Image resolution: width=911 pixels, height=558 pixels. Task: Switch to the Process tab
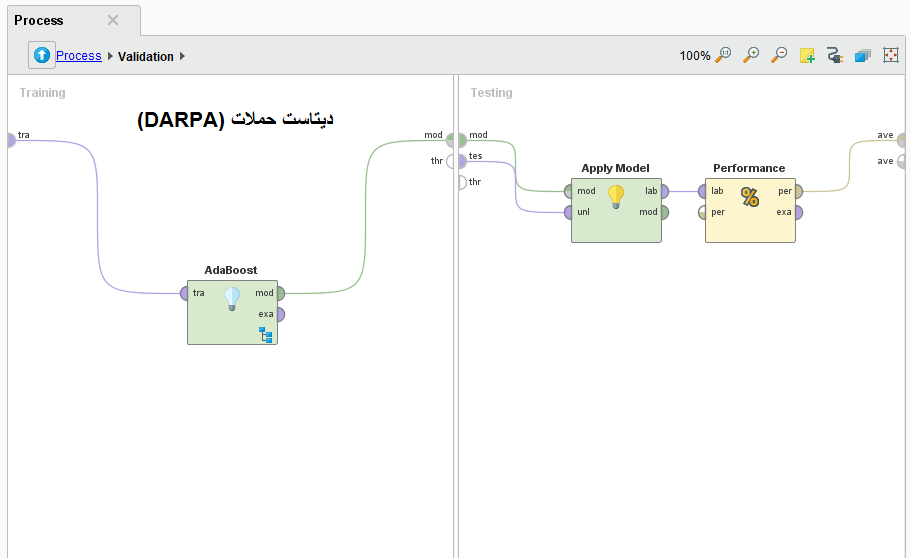(x=39, y=20)
